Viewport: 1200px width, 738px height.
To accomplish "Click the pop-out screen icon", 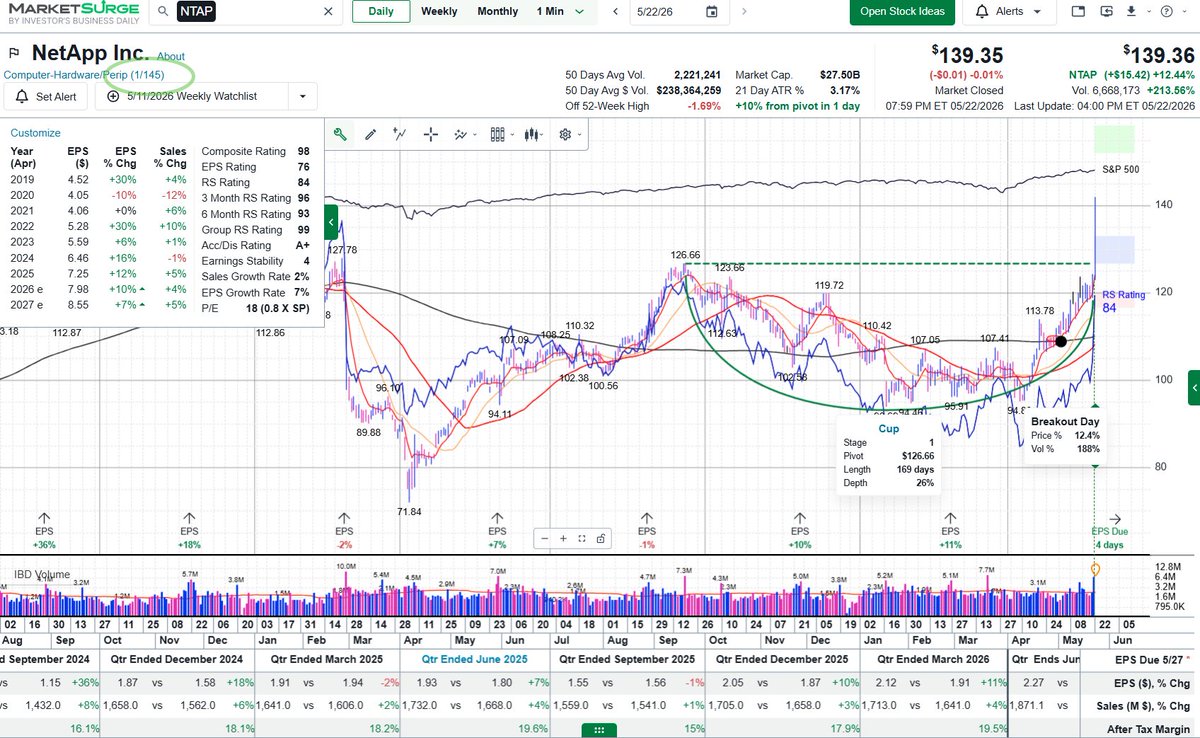I will [x=1109, y=11].
